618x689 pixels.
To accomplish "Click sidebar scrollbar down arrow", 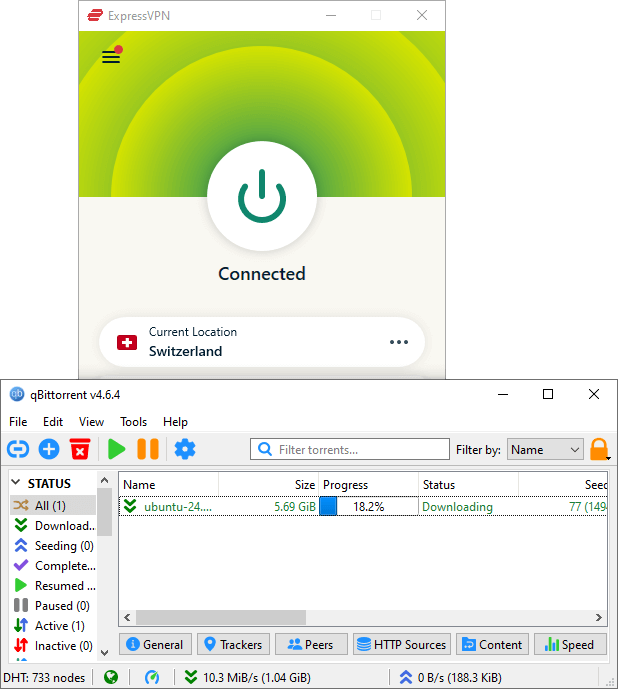I will pyautogui.click(x=104, y=653).
